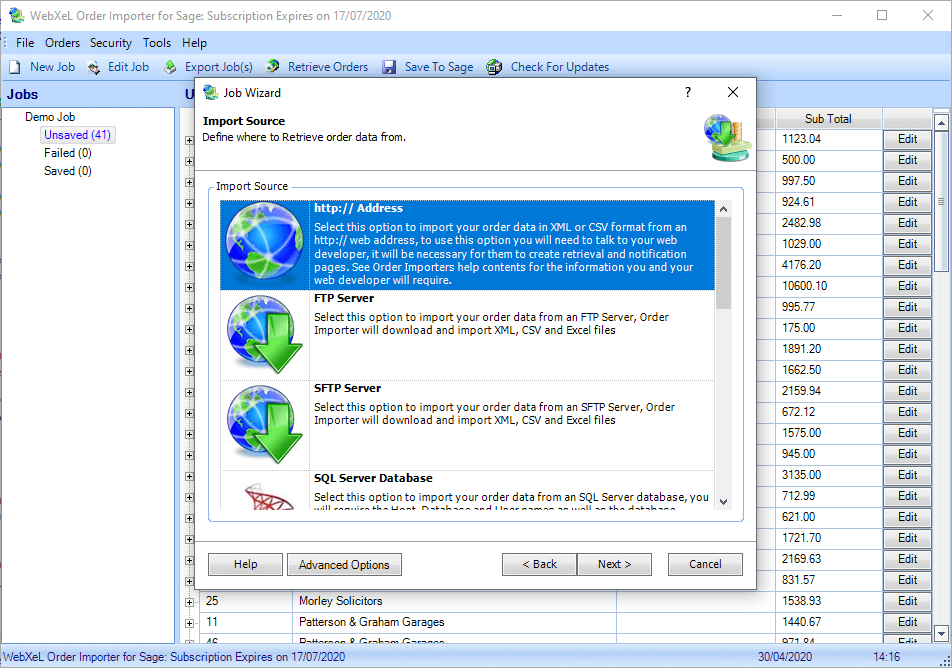
Task: Click the status bar date 30/04/2020
Action: tap(784, 657)
